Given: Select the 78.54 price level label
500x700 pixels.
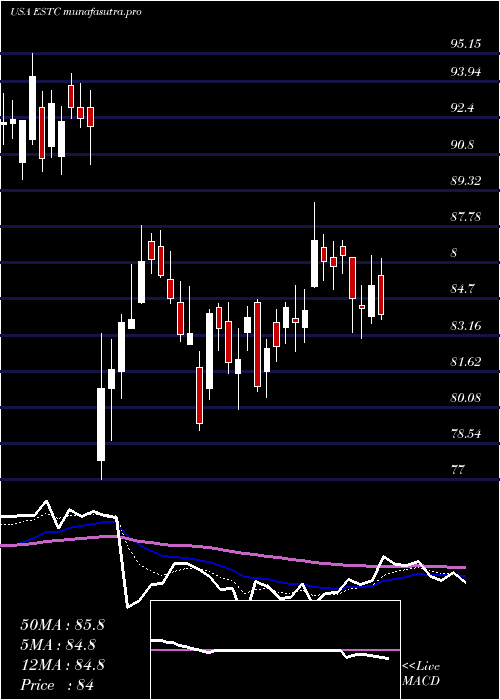Looking at the screenshot, I should (466, 433).
